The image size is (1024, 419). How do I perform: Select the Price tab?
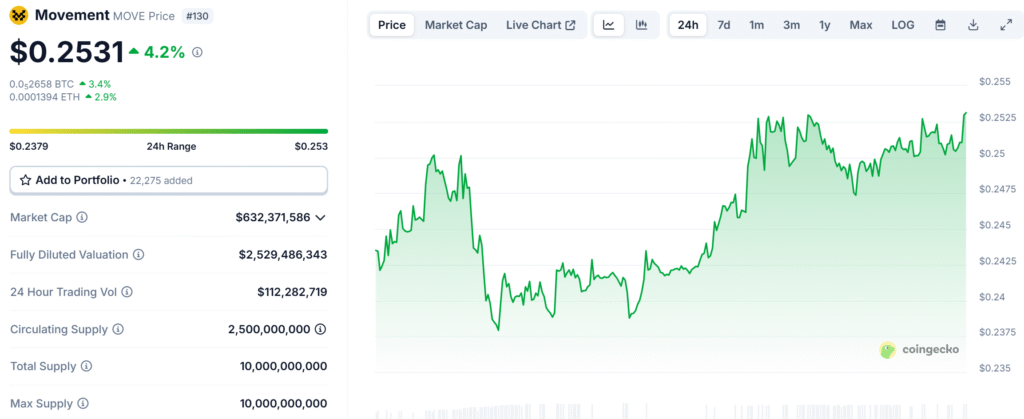pos(392,25)
